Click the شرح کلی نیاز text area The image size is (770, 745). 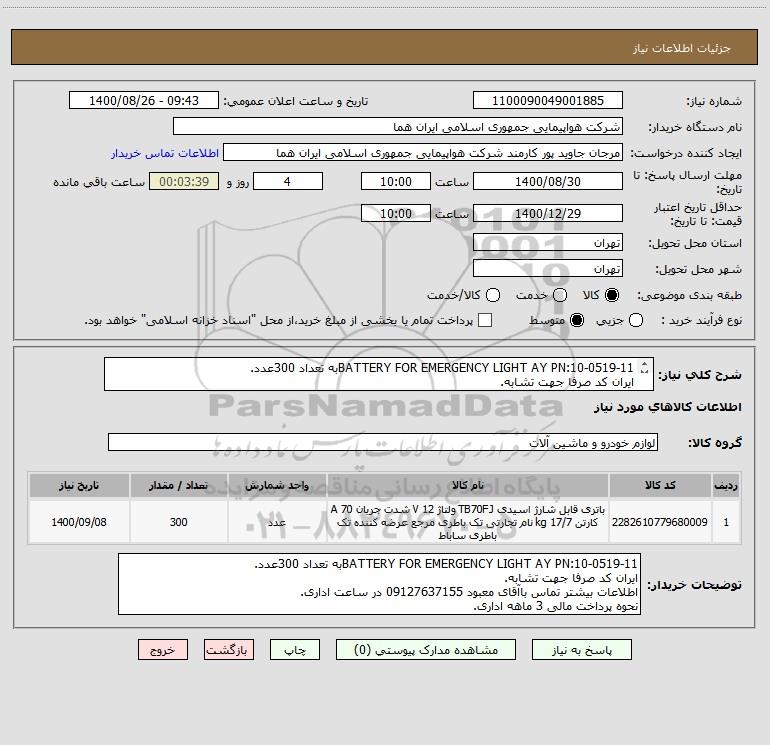pos(379,374)
